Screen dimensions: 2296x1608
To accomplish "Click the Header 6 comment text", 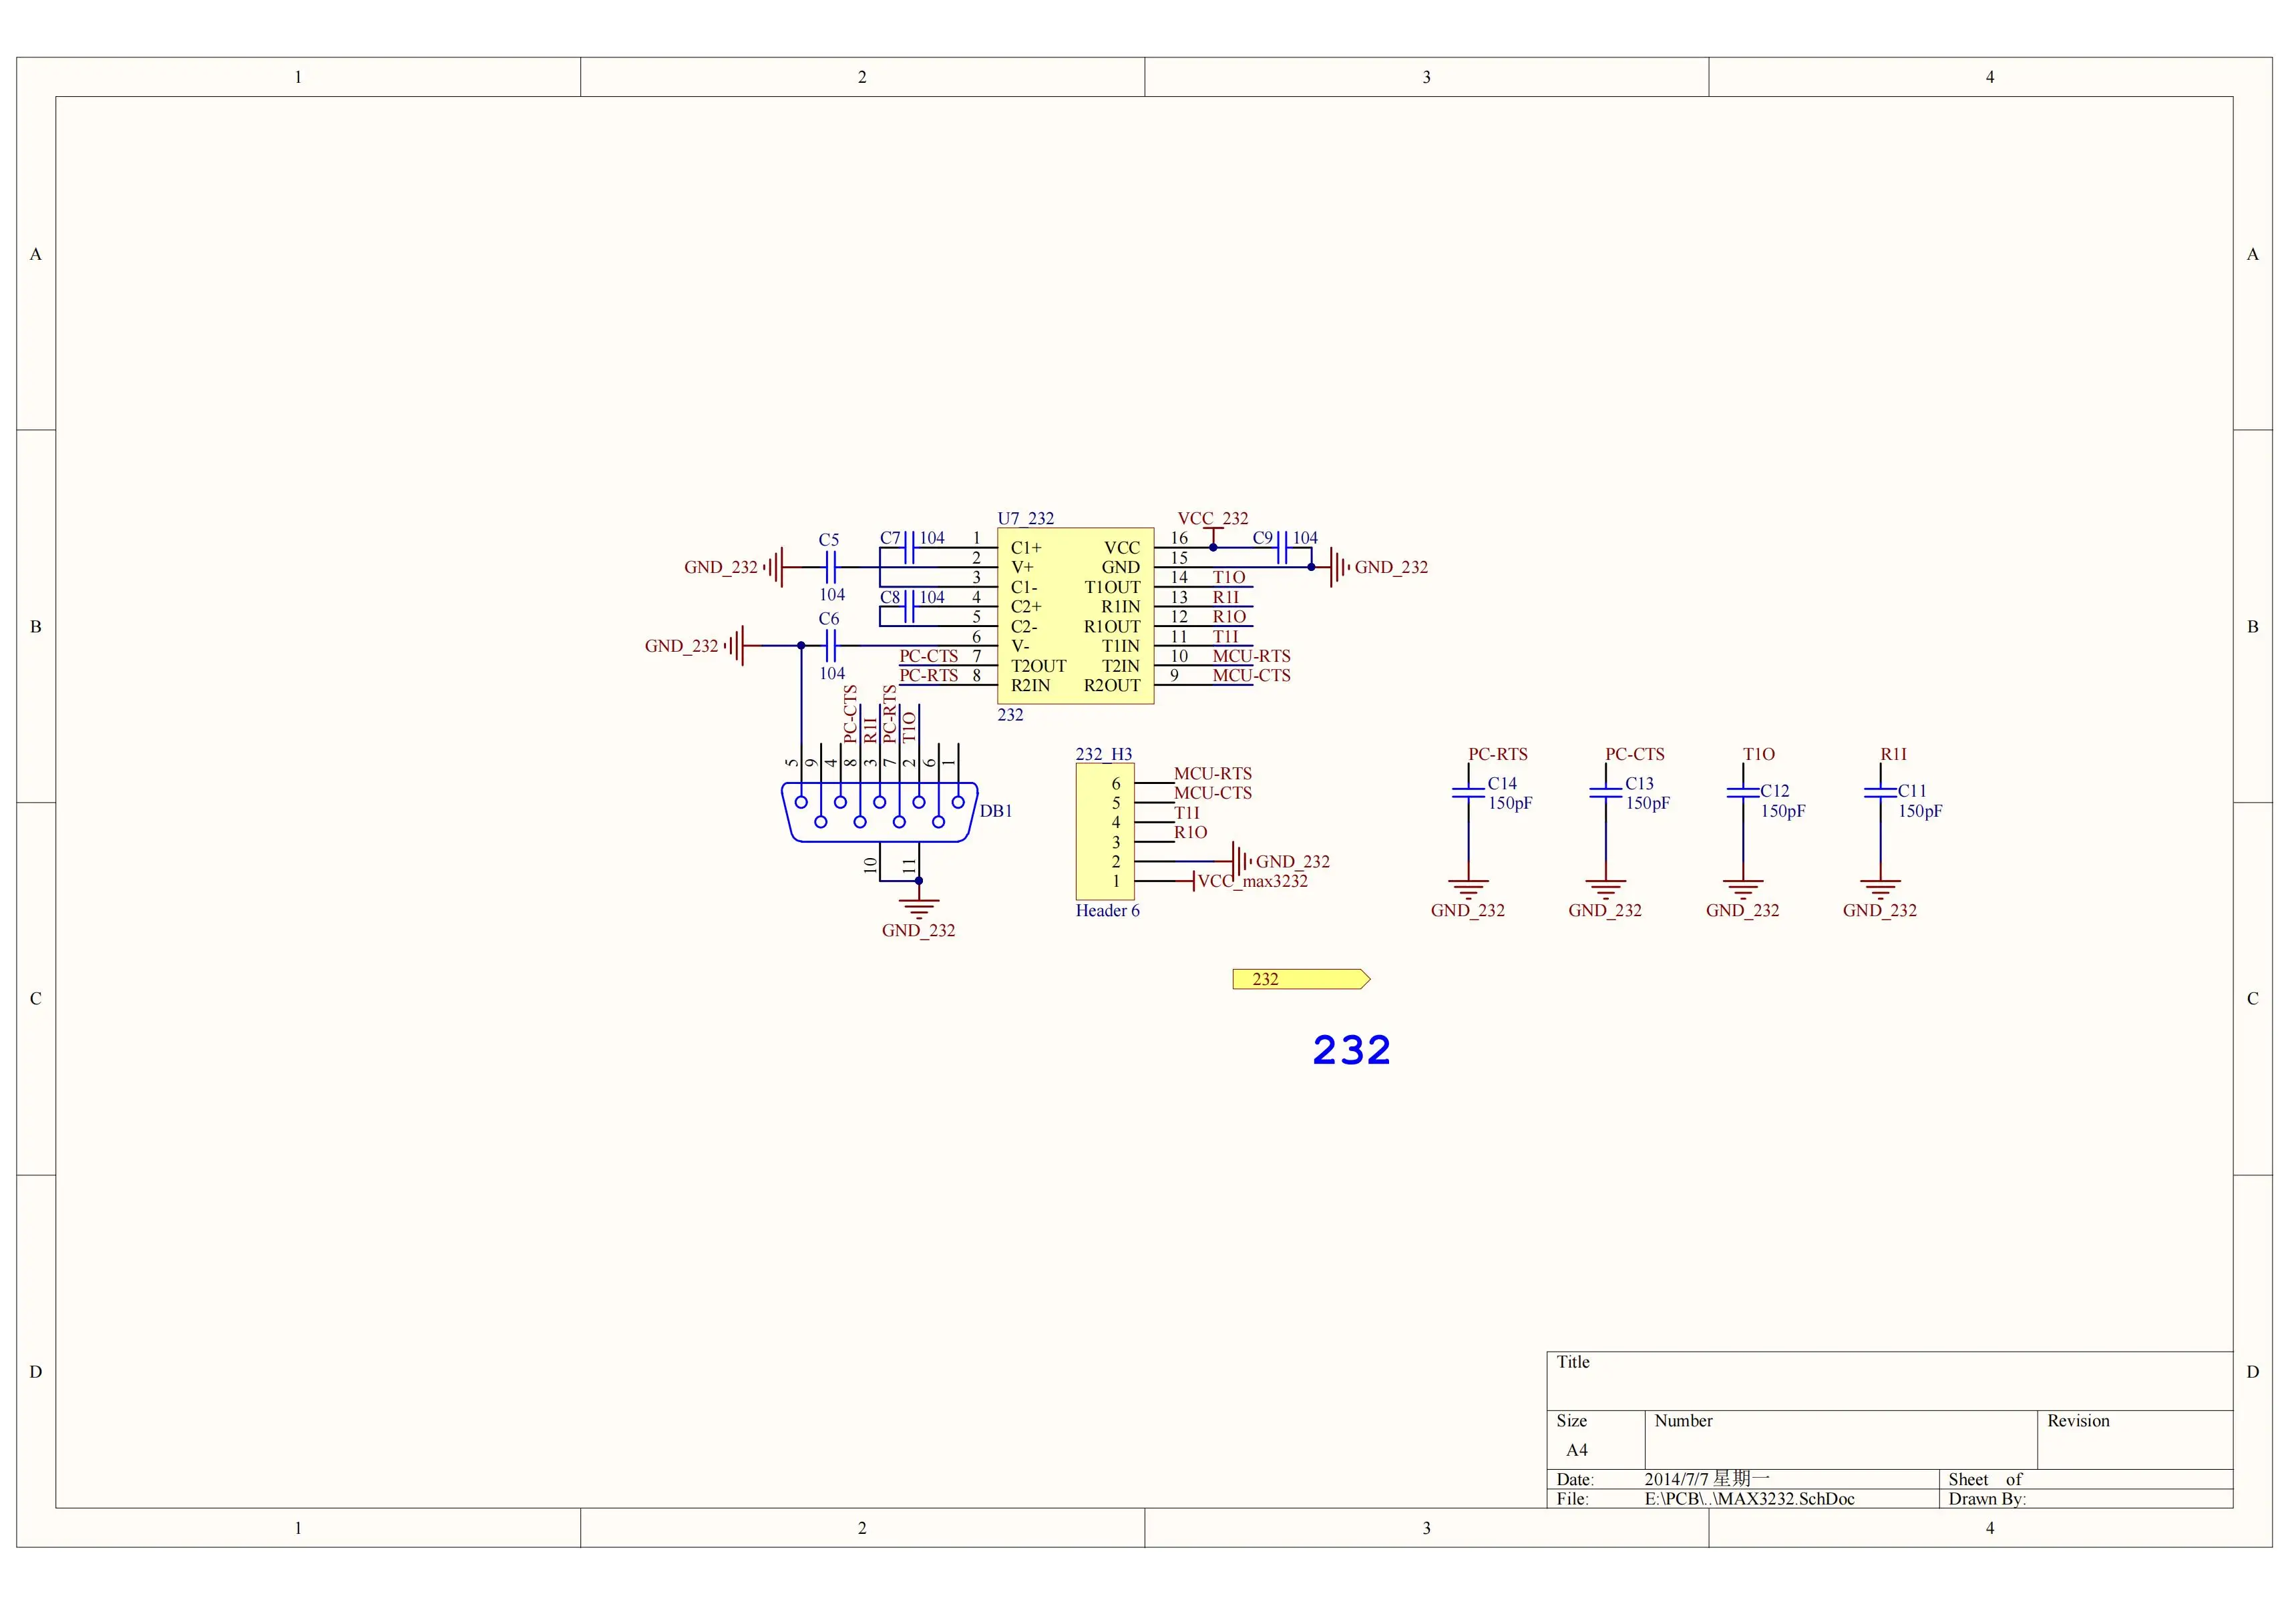I will click(1107, 910).
